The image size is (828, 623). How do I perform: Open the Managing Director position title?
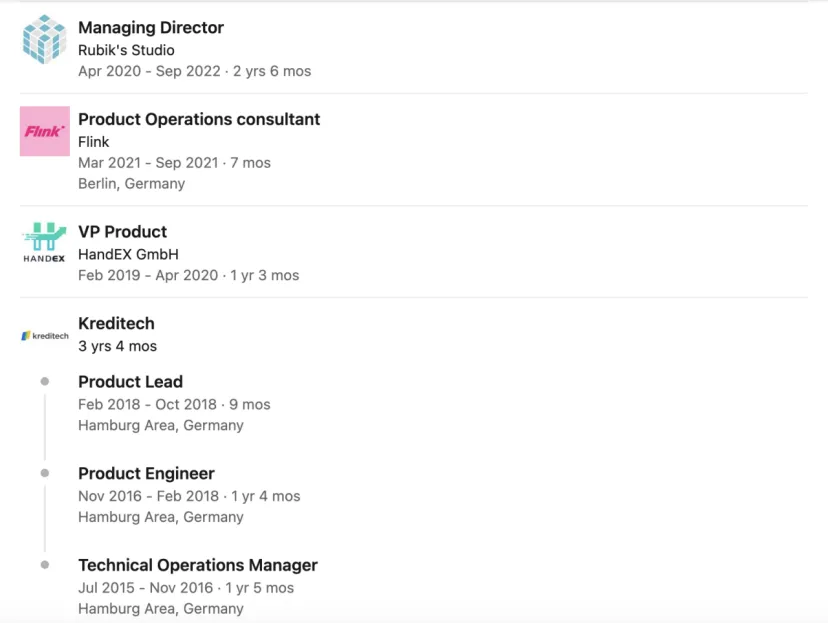click(151, 27)
